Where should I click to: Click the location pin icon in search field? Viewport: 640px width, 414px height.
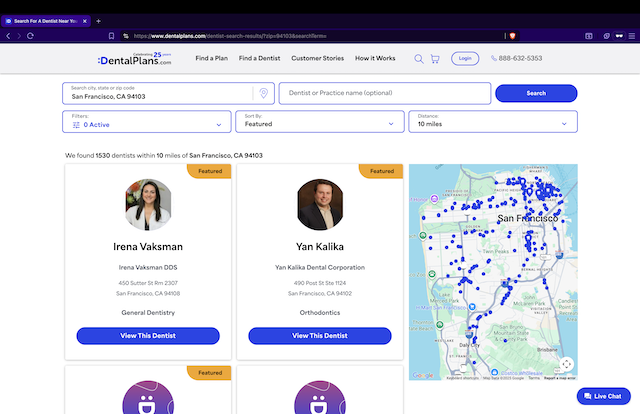tap(263, 93)
